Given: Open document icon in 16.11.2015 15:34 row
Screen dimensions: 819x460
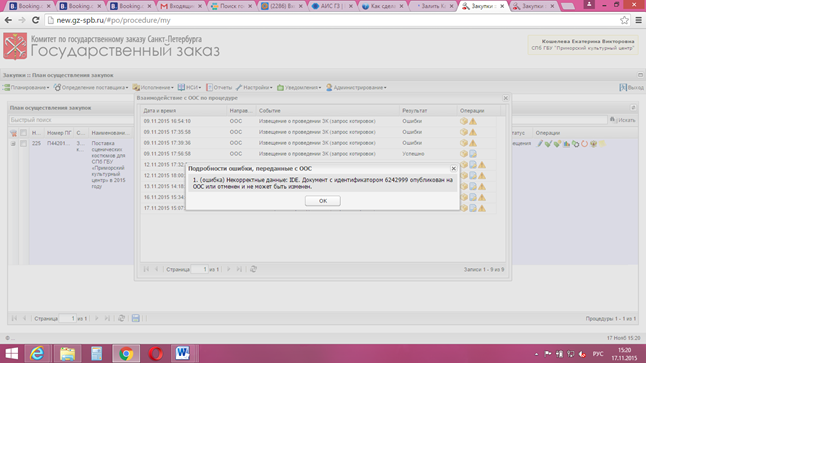Looking at the screenshot, I should point(473,197).
